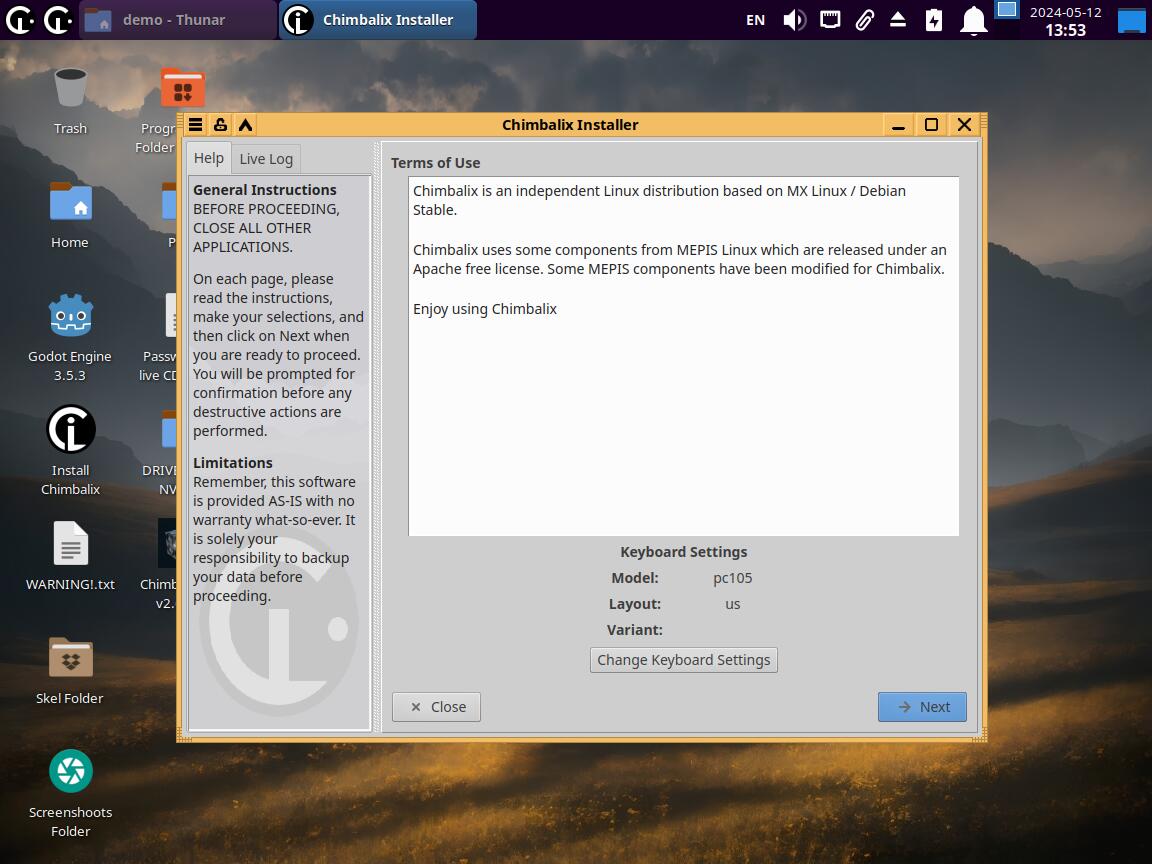Screen dimensions: 1152x864
Task: Click the blue show desktop button
Action: (x=1133, y=20)
